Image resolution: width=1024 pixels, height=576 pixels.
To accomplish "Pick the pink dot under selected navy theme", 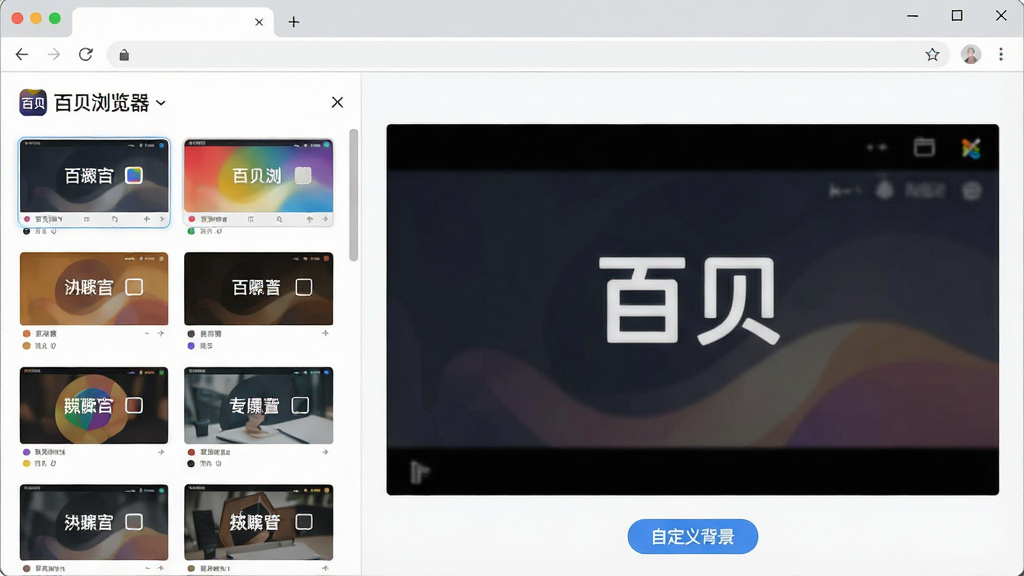I will click(x=27, y=219).
